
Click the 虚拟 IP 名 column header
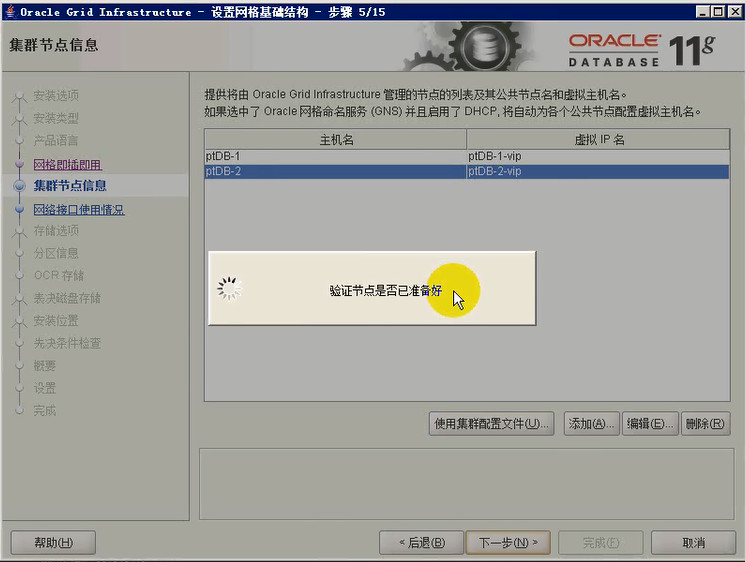coord(598,140)
